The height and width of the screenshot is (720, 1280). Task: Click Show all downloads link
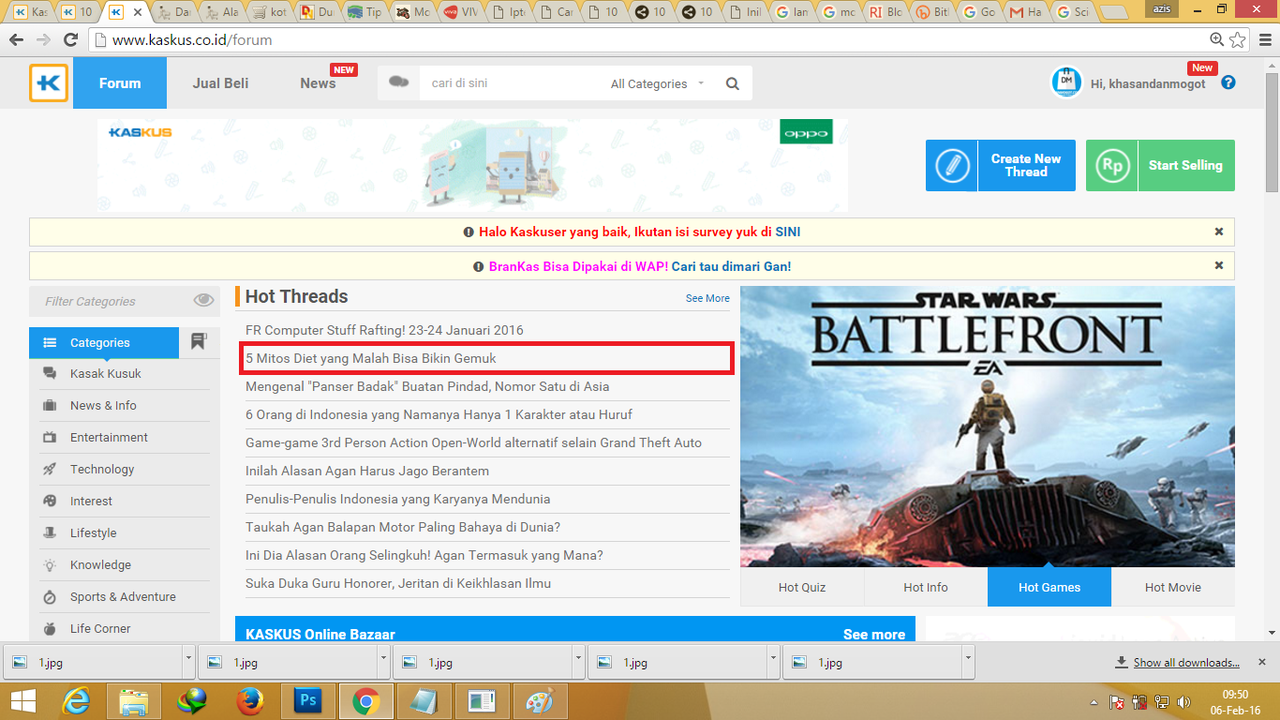click(1187, 662)
